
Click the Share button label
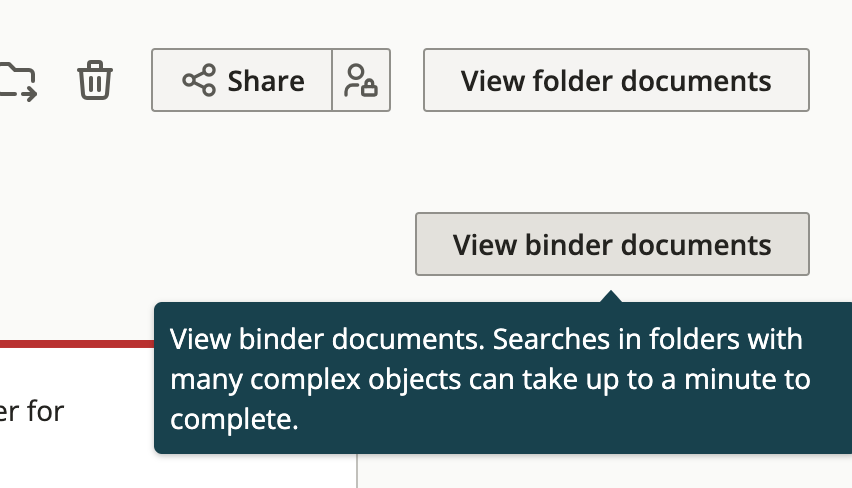click(266, 81)
